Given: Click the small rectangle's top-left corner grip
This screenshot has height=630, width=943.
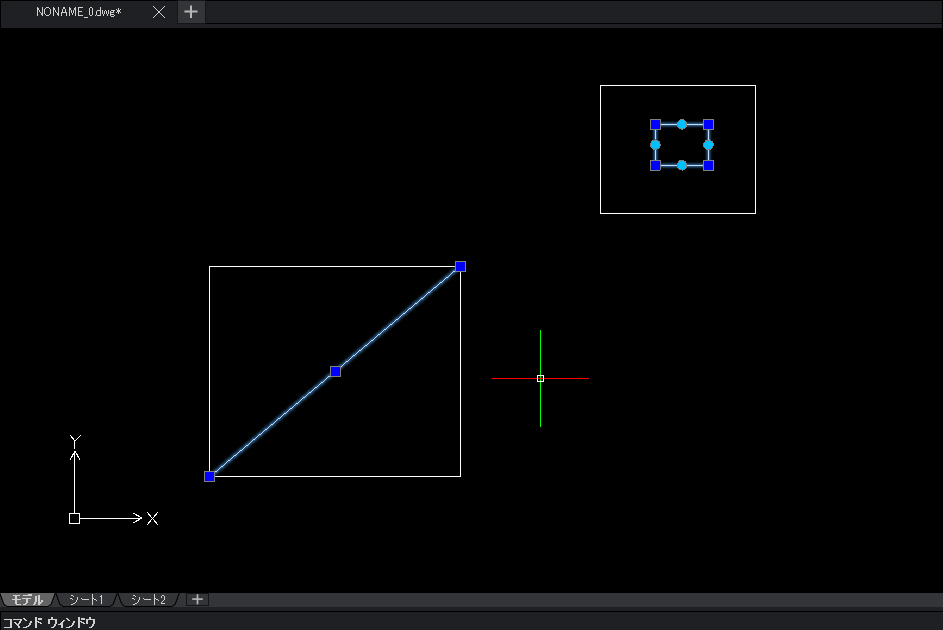Looking at the screenshot, I should pyautogui.click(x=656, y=124).
